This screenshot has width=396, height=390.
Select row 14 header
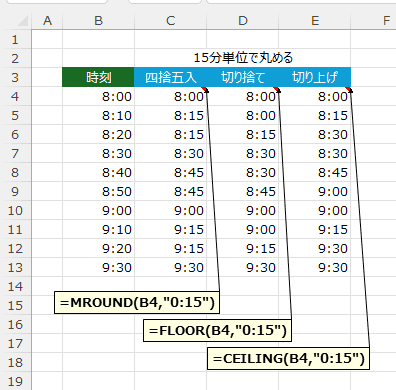pyautogui.click(x=15, y=286)
